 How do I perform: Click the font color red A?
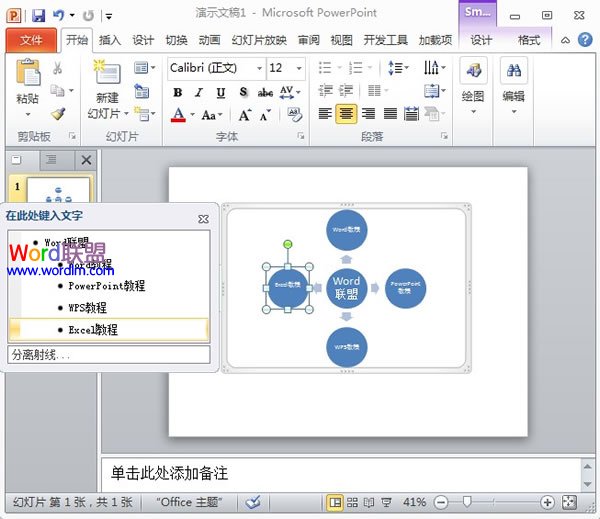[x=178, y=114]
